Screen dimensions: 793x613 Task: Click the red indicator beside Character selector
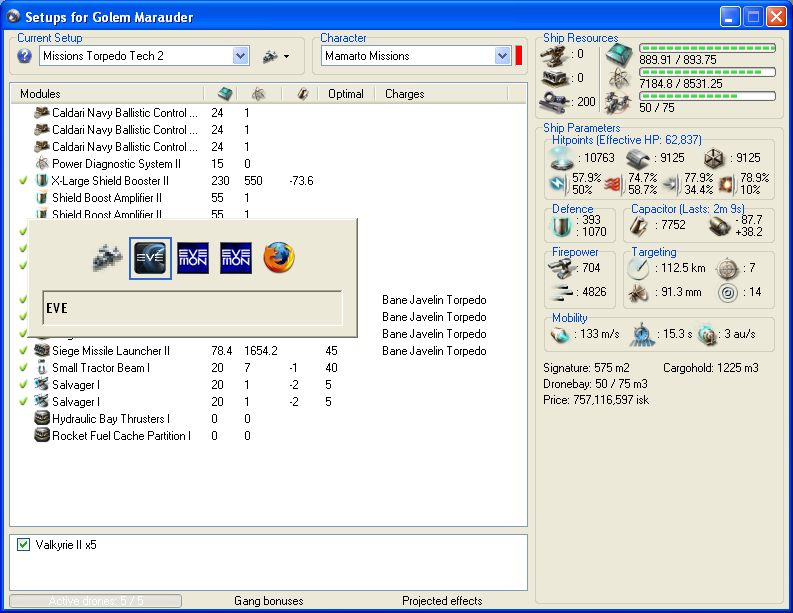518,56
